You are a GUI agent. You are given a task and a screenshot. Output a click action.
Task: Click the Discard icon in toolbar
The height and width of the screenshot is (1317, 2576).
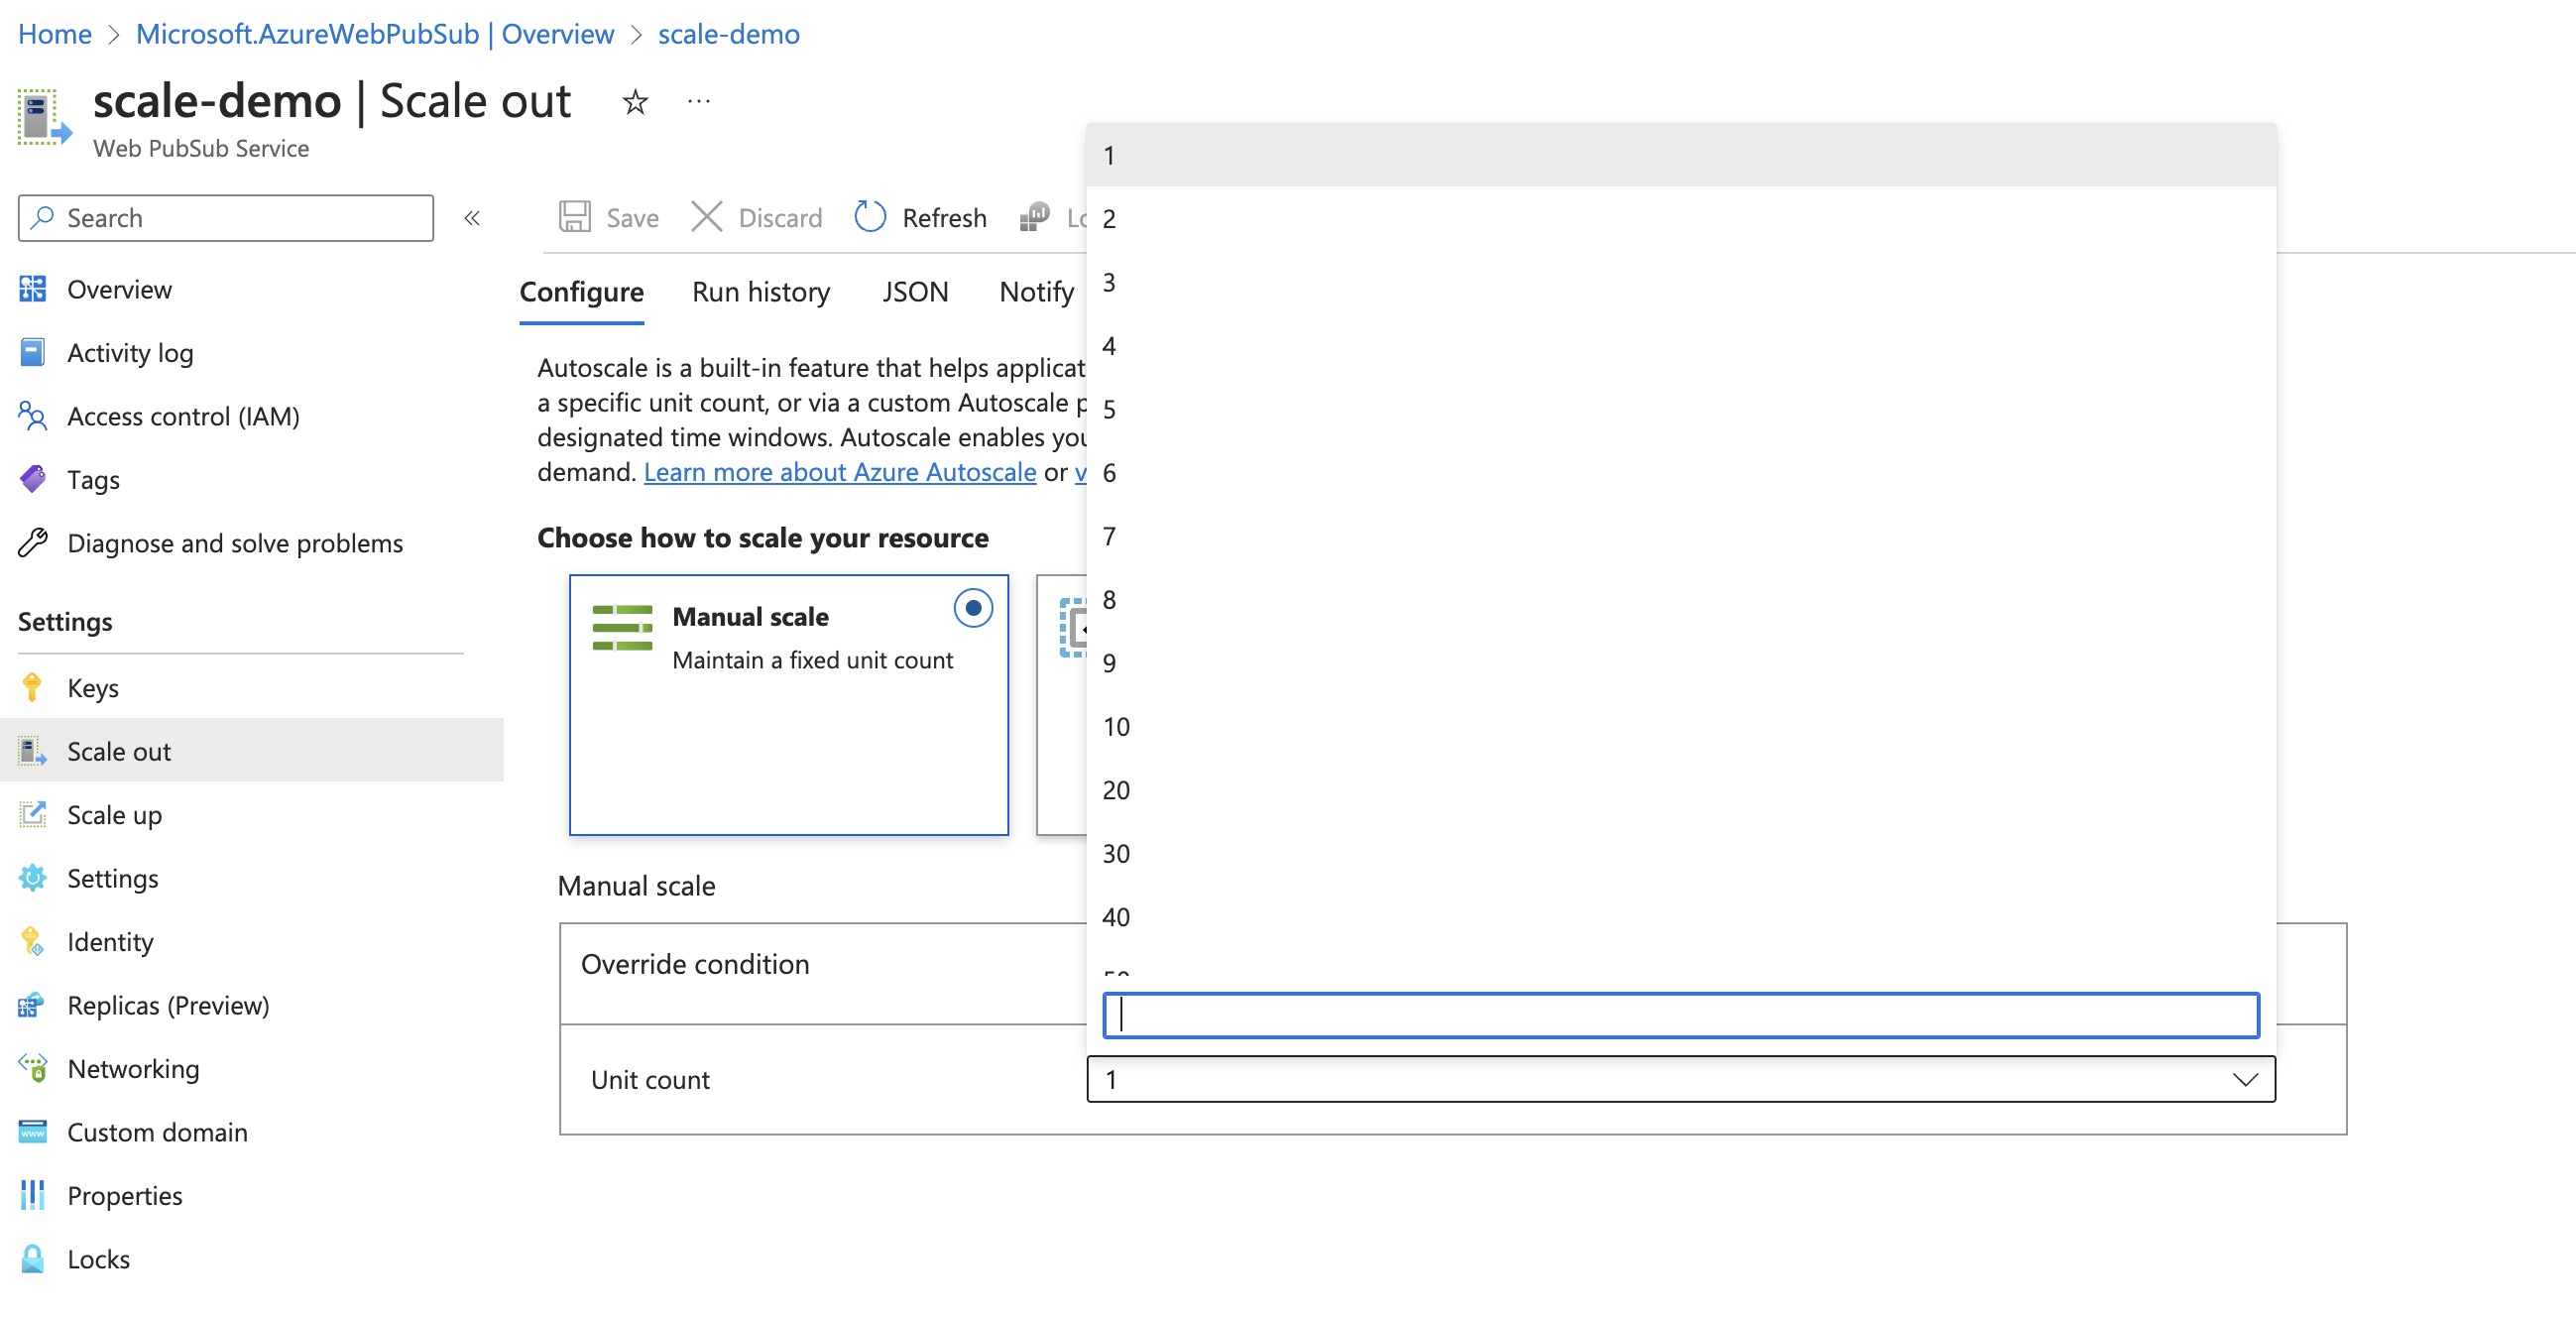(x=705, y=217)
